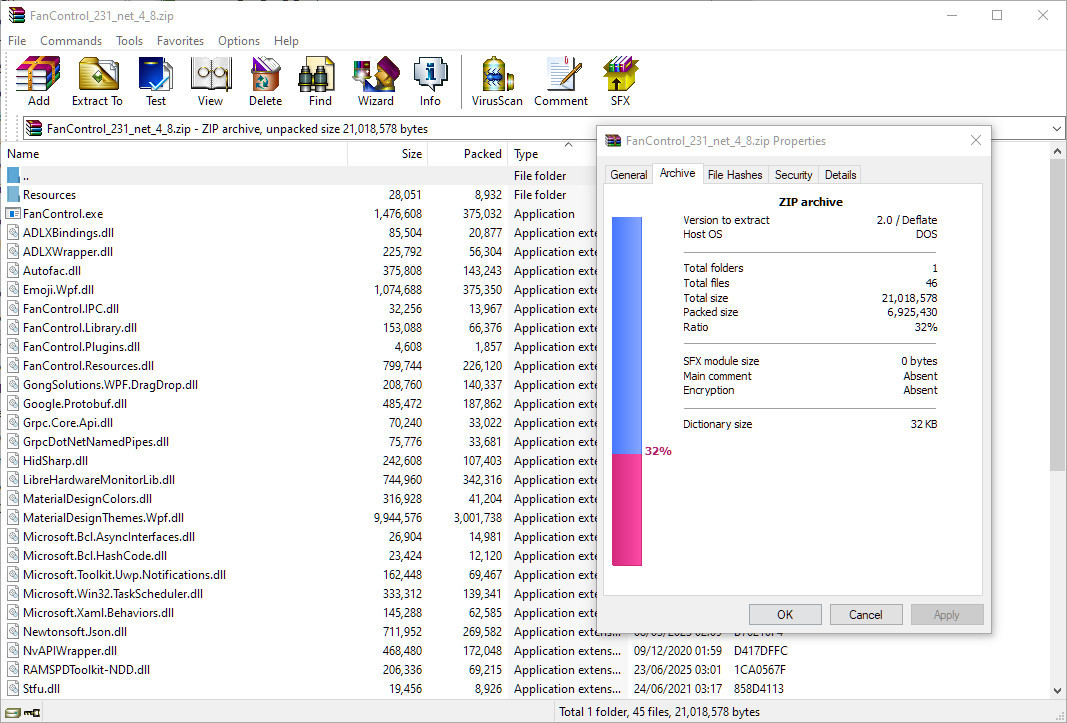Viewport: 1067px width, 723px height.
Task: Click the HidSharp.dll file icon
Action: tap(13, 461)
